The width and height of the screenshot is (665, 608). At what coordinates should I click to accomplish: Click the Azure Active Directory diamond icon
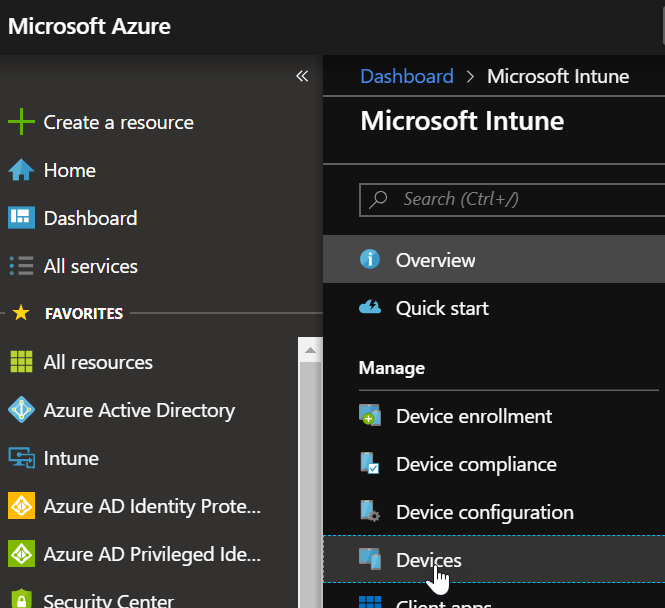[21, 410]
